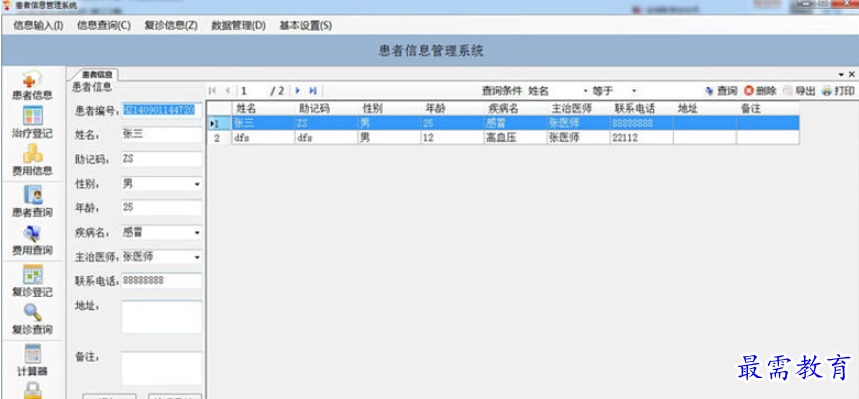This screenshot has height=399, width=859.
Task: Click the 助记码 input field
Action: 161,159
